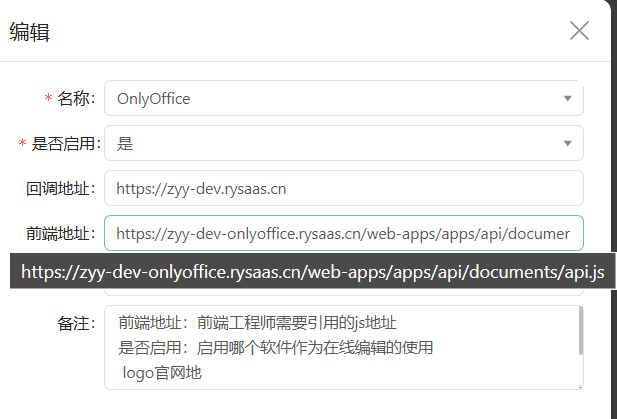
Task: Click the api.js URL tooltip
Action: pyautogui.click(x=312, y=271)
